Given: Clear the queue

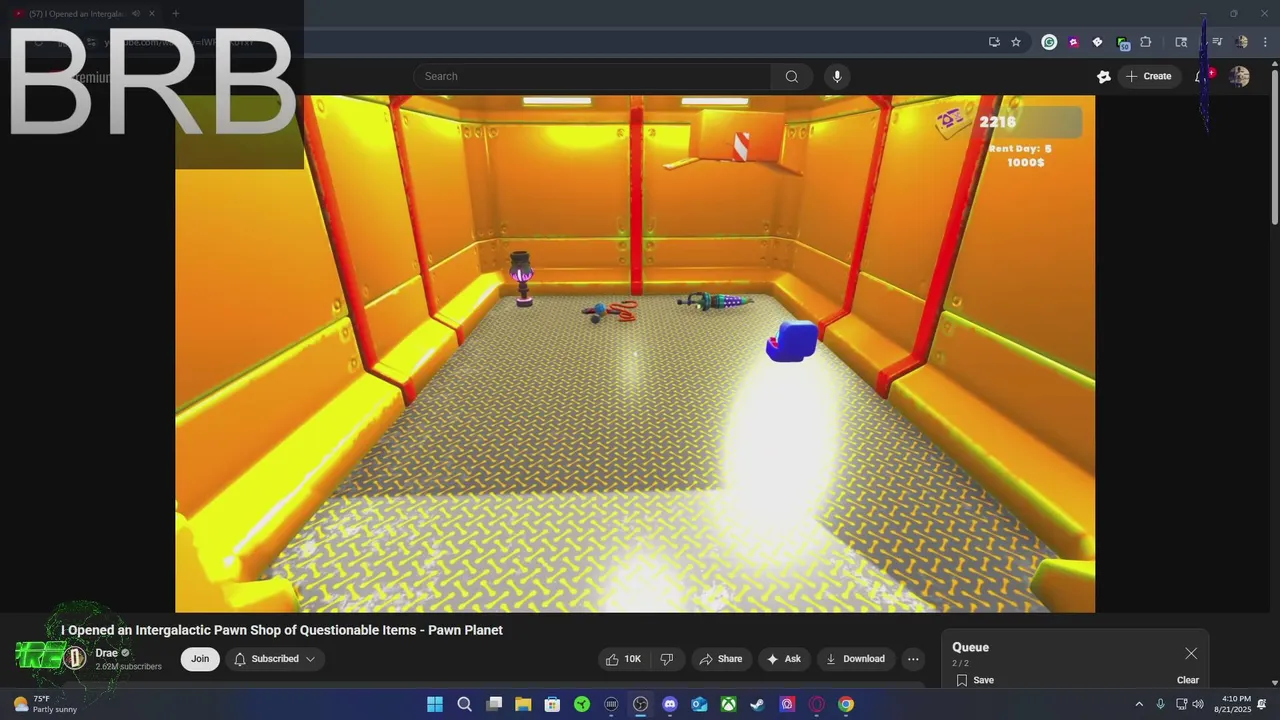Looking at the screenshot, I should pyautogui.click(x=1188, y=680).
